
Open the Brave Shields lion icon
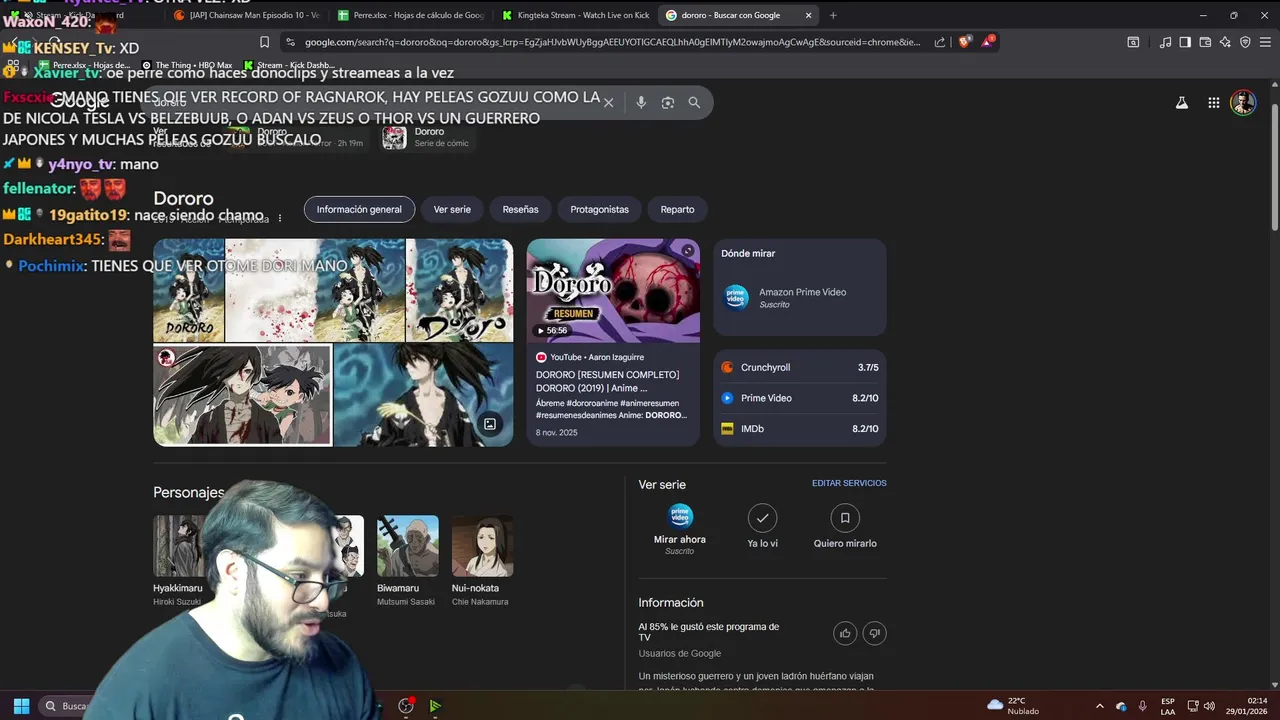(965, 42)
